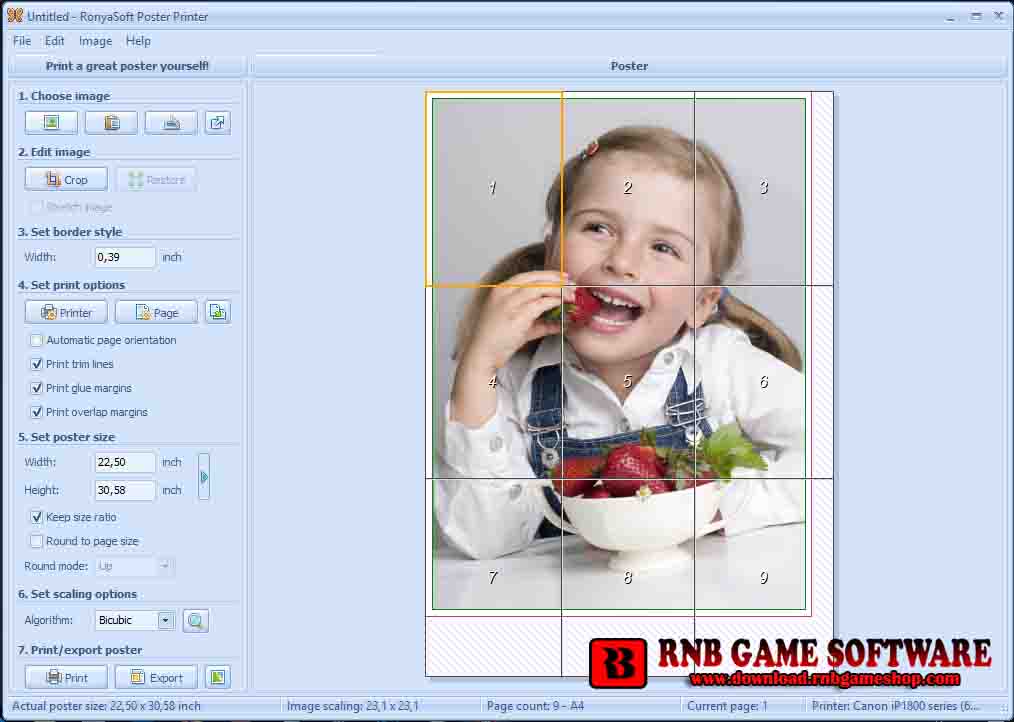This screenshot has height=722, width=1014.
Task: Select poster page 4
Action: [x=493, y=382]
